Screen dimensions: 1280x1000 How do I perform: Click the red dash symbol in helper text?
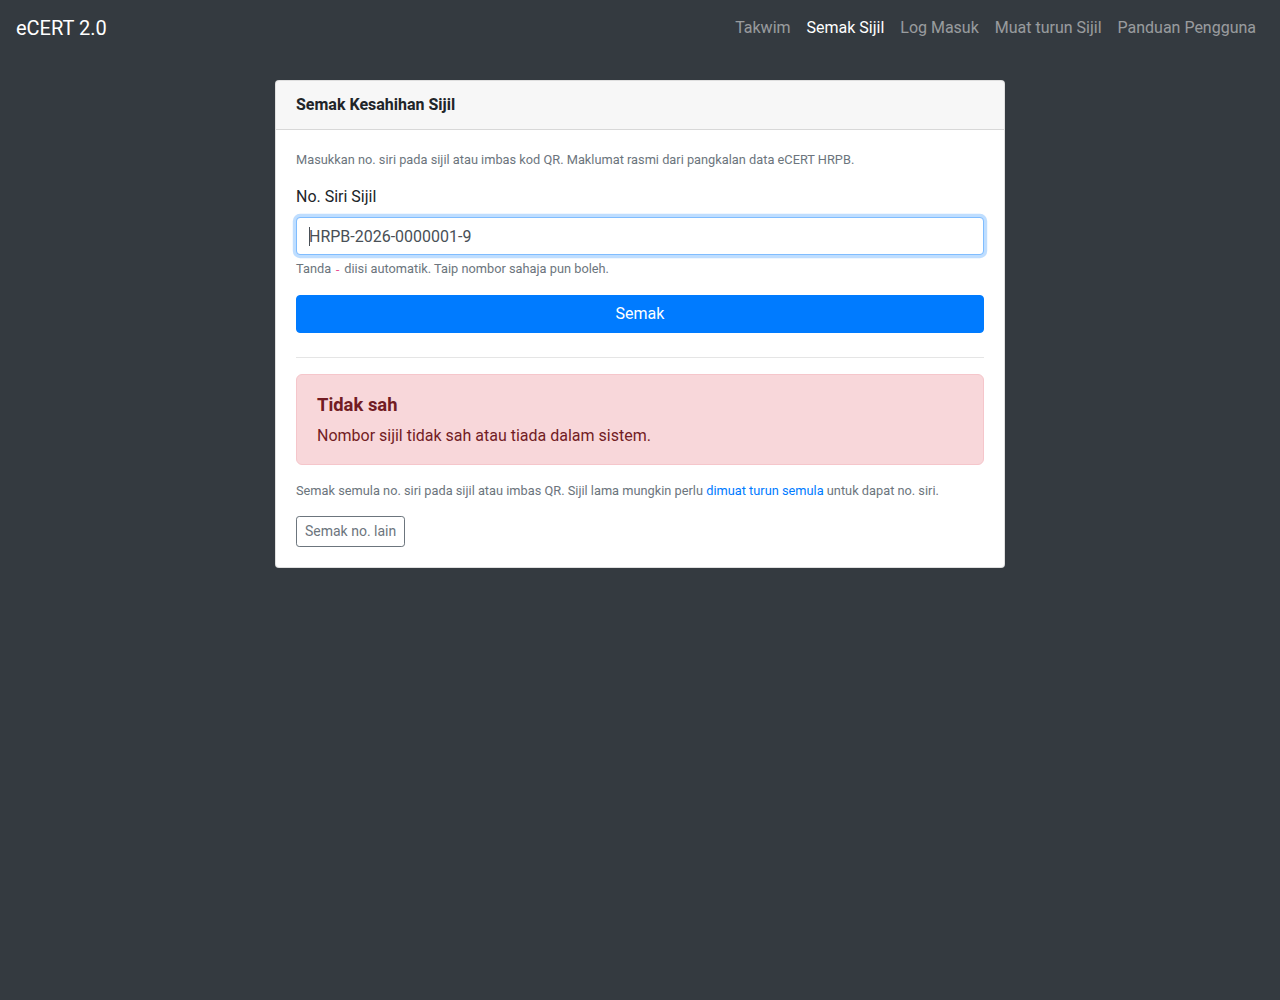[337, 269]
